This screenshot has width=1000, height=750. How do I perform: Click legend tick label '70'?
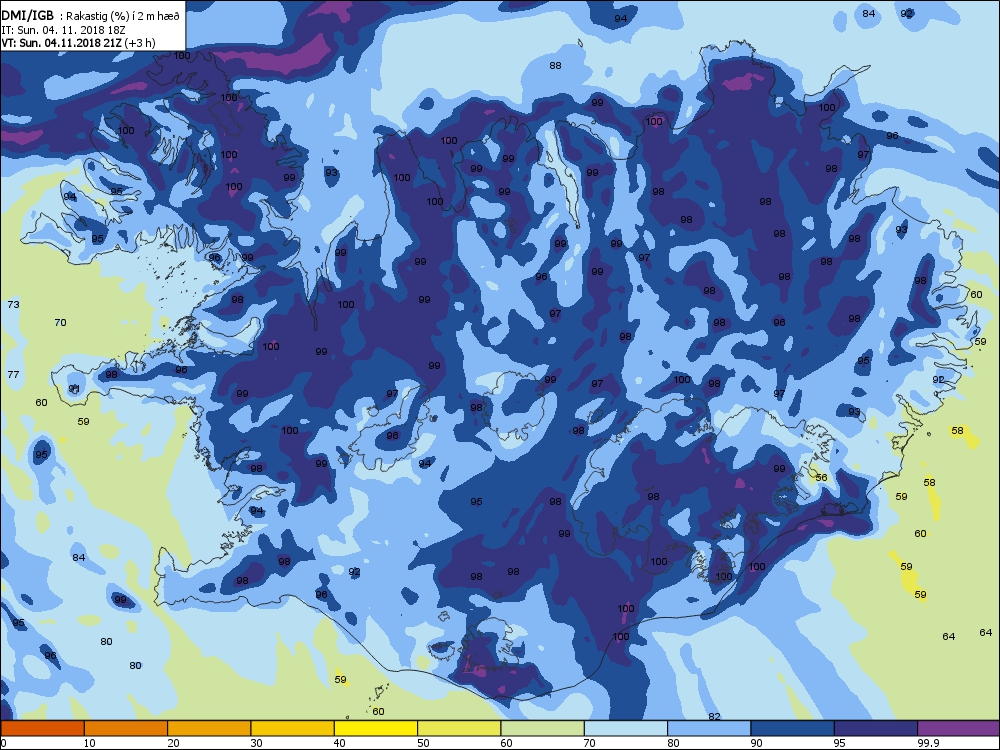click(x=589, y=743)
